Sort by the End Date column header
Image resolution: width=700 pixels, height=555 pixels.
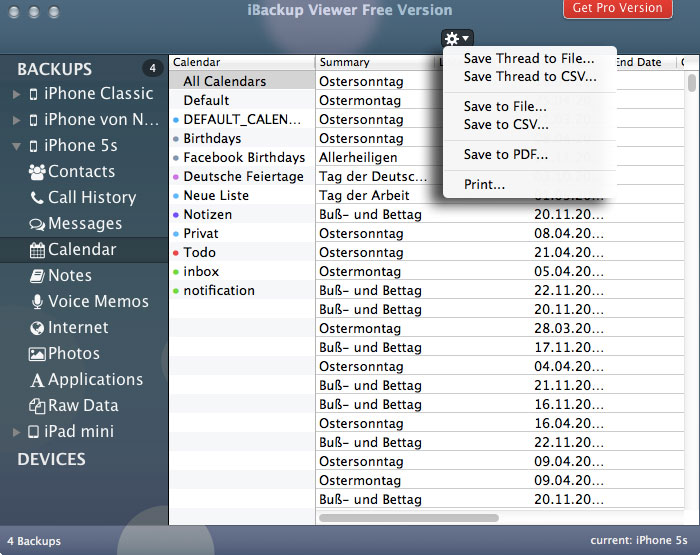click(x=645, y=63)
